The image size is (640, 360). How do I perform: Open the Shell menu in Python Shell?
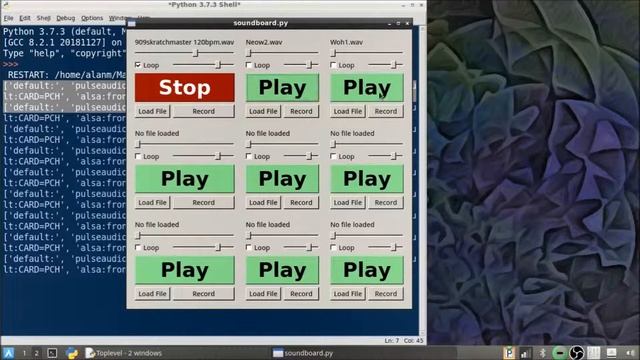[44, 18]
